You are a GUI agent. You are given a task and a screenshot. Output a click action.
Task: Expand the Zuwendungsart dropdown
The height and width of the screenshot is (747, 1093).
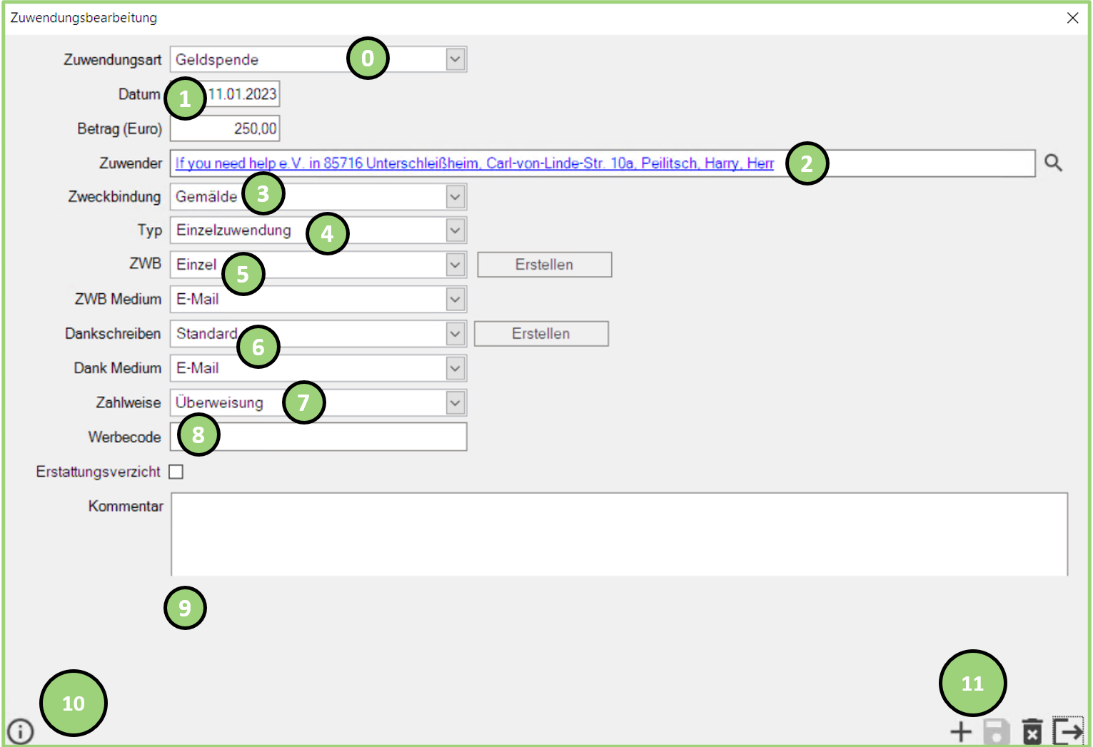click(455, 60)
